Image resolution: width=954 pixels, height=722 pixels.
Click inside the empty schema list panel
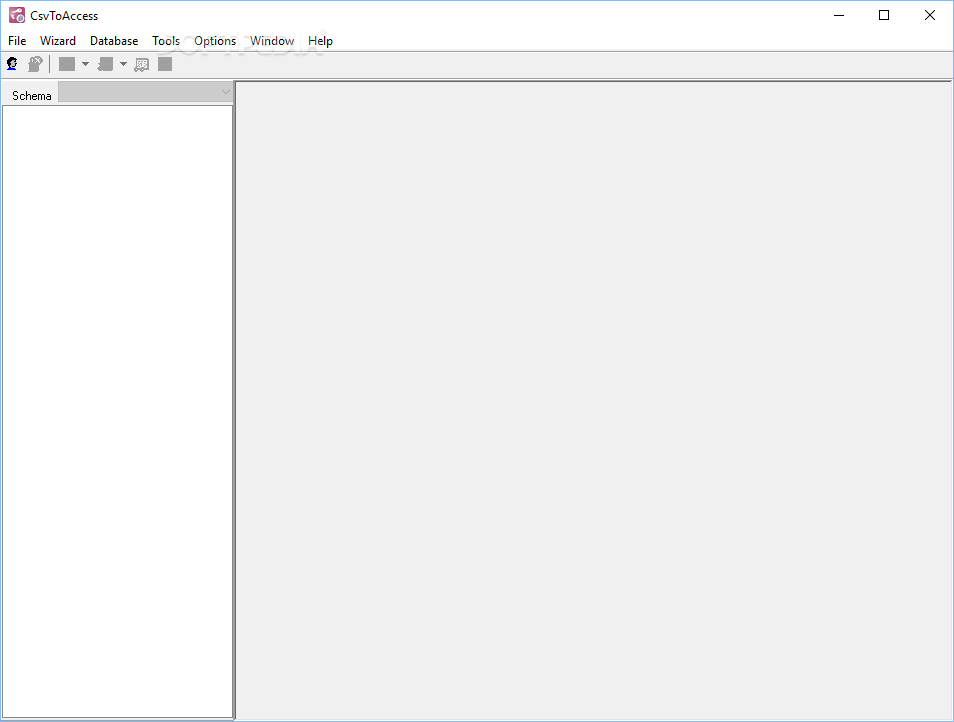click(x=117, y=411)
